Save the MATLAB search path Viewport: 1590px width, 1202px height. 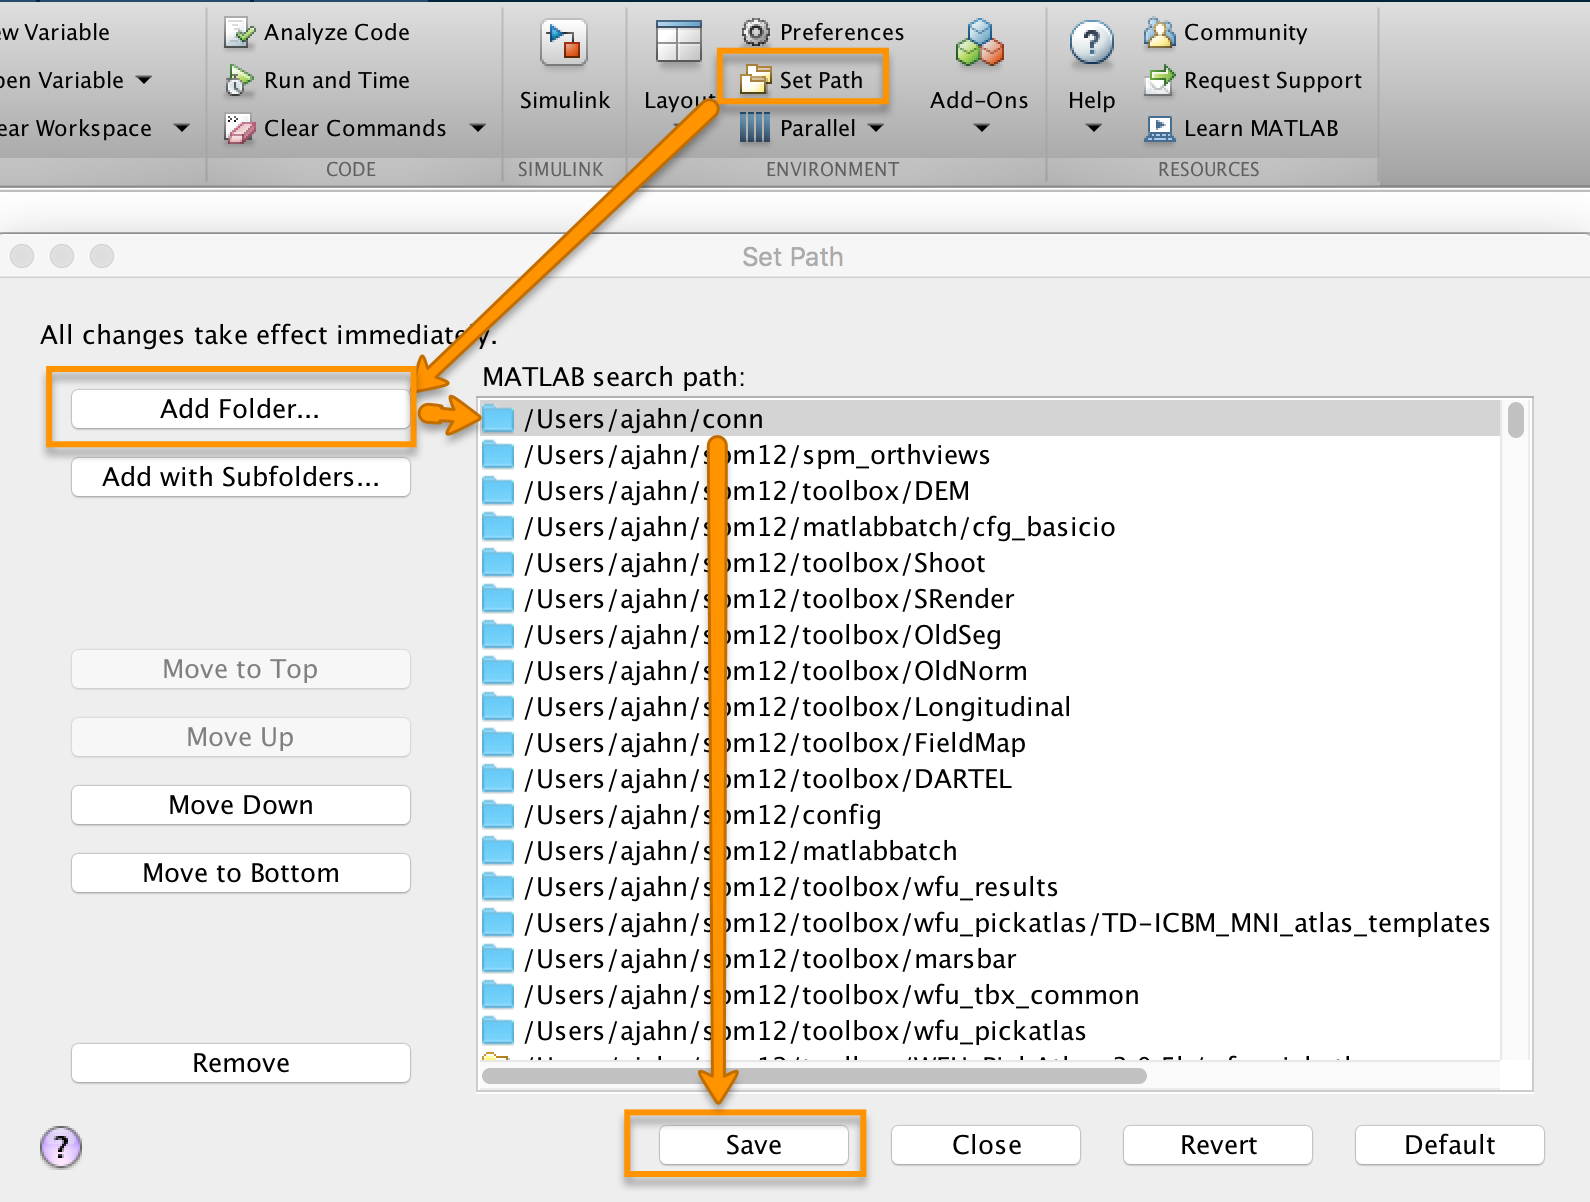tap(754, 1145)
